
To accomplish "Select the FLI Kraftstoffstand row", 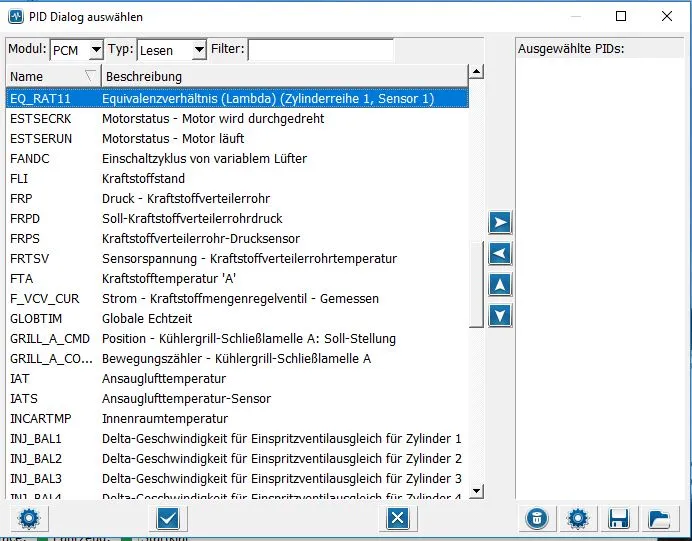I will click(x=236, y=179).
